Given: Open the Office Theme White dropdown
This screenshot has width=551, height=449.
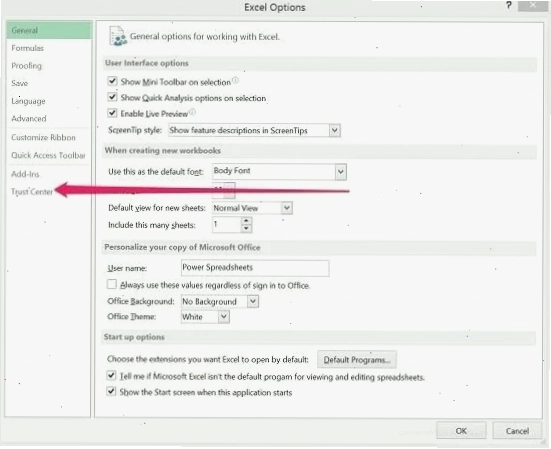Looking at the screenshot, I should pyautogui.click(x=223, y=317).
